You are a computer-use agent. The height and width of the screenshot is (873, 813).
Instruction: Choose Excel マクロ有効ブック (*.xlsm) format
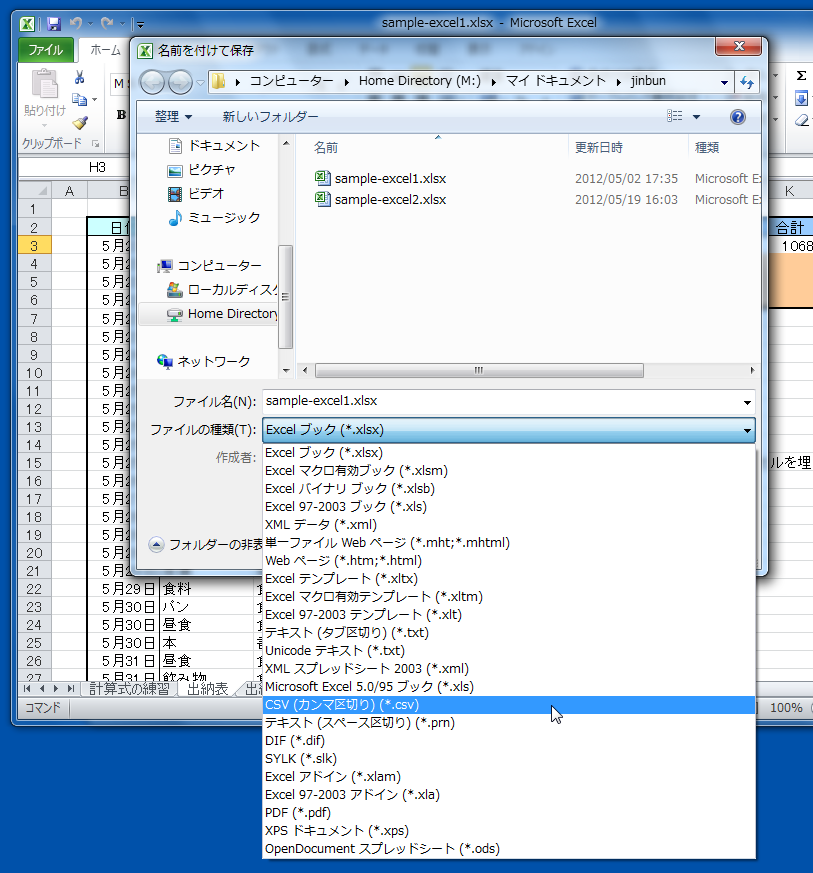509,471
